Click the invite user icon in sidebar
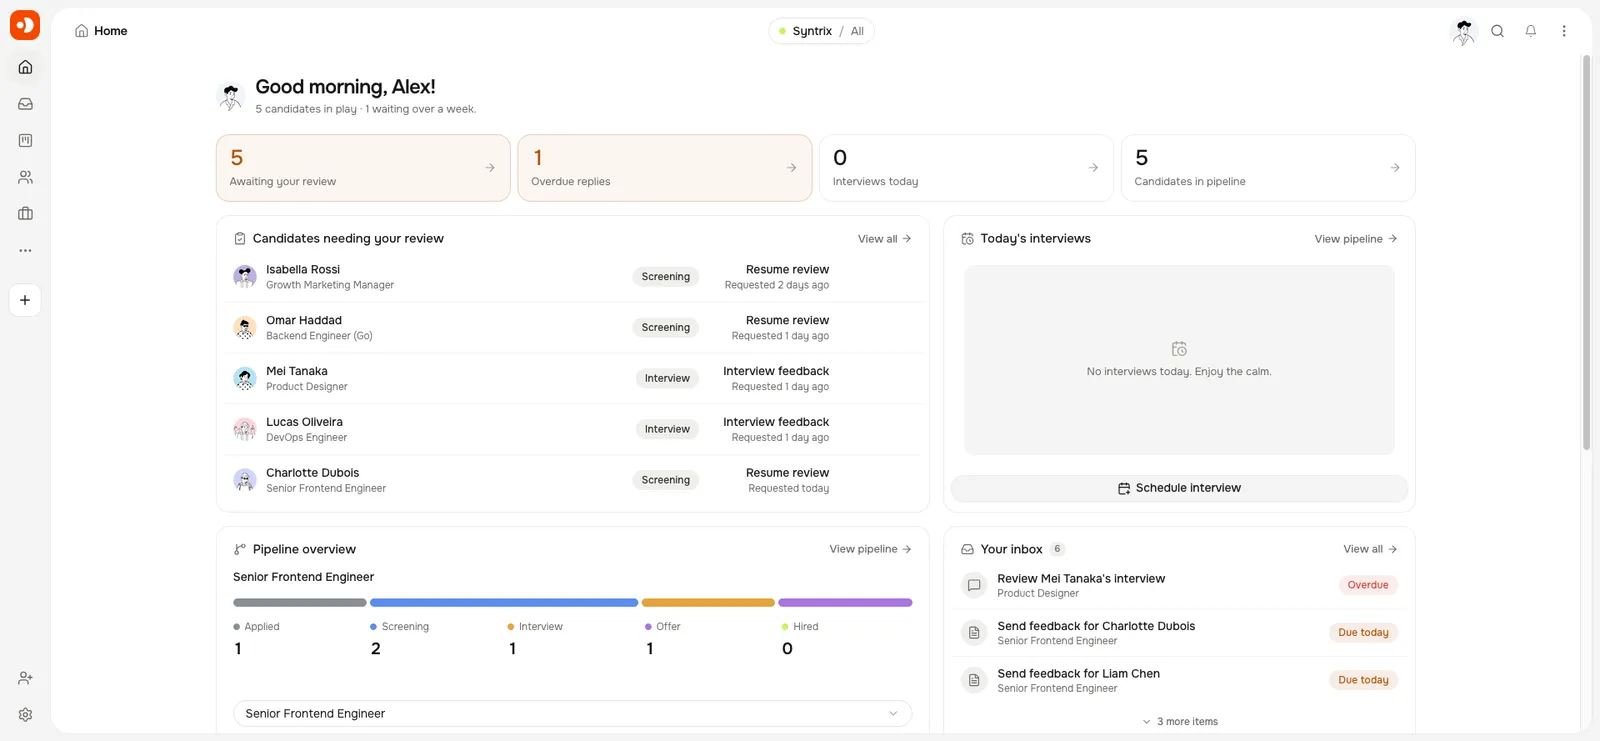Screen dimensions: 1600x741 click(x=25, y=678)
